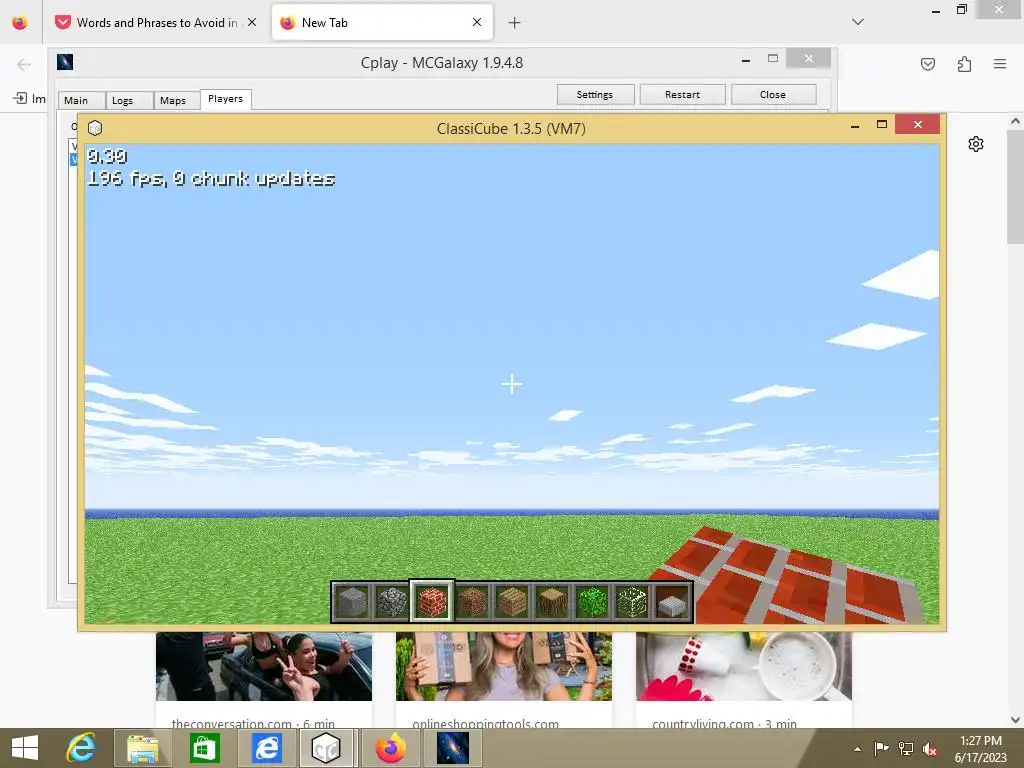The image size is (1024, 768).
Task: Select the stone block in hotbar
Action: pos(353,601)
